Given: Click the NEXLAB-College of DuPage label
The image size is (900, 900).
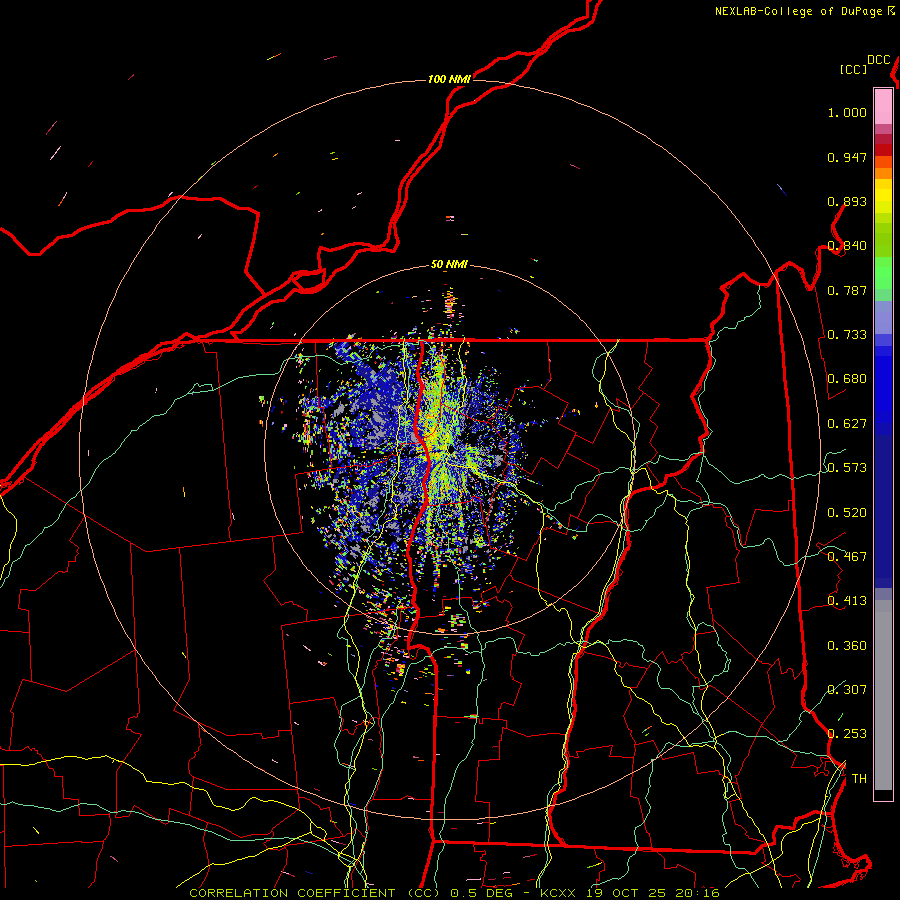Looking at the screenshot, I should (x=798, y=11).
